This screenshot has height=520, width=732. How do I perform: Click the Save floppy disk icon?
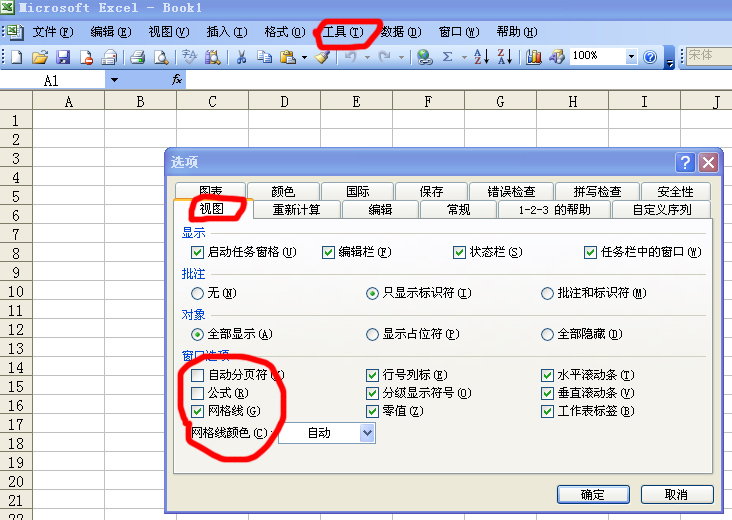pyautogui.click(x=63, y=57)
